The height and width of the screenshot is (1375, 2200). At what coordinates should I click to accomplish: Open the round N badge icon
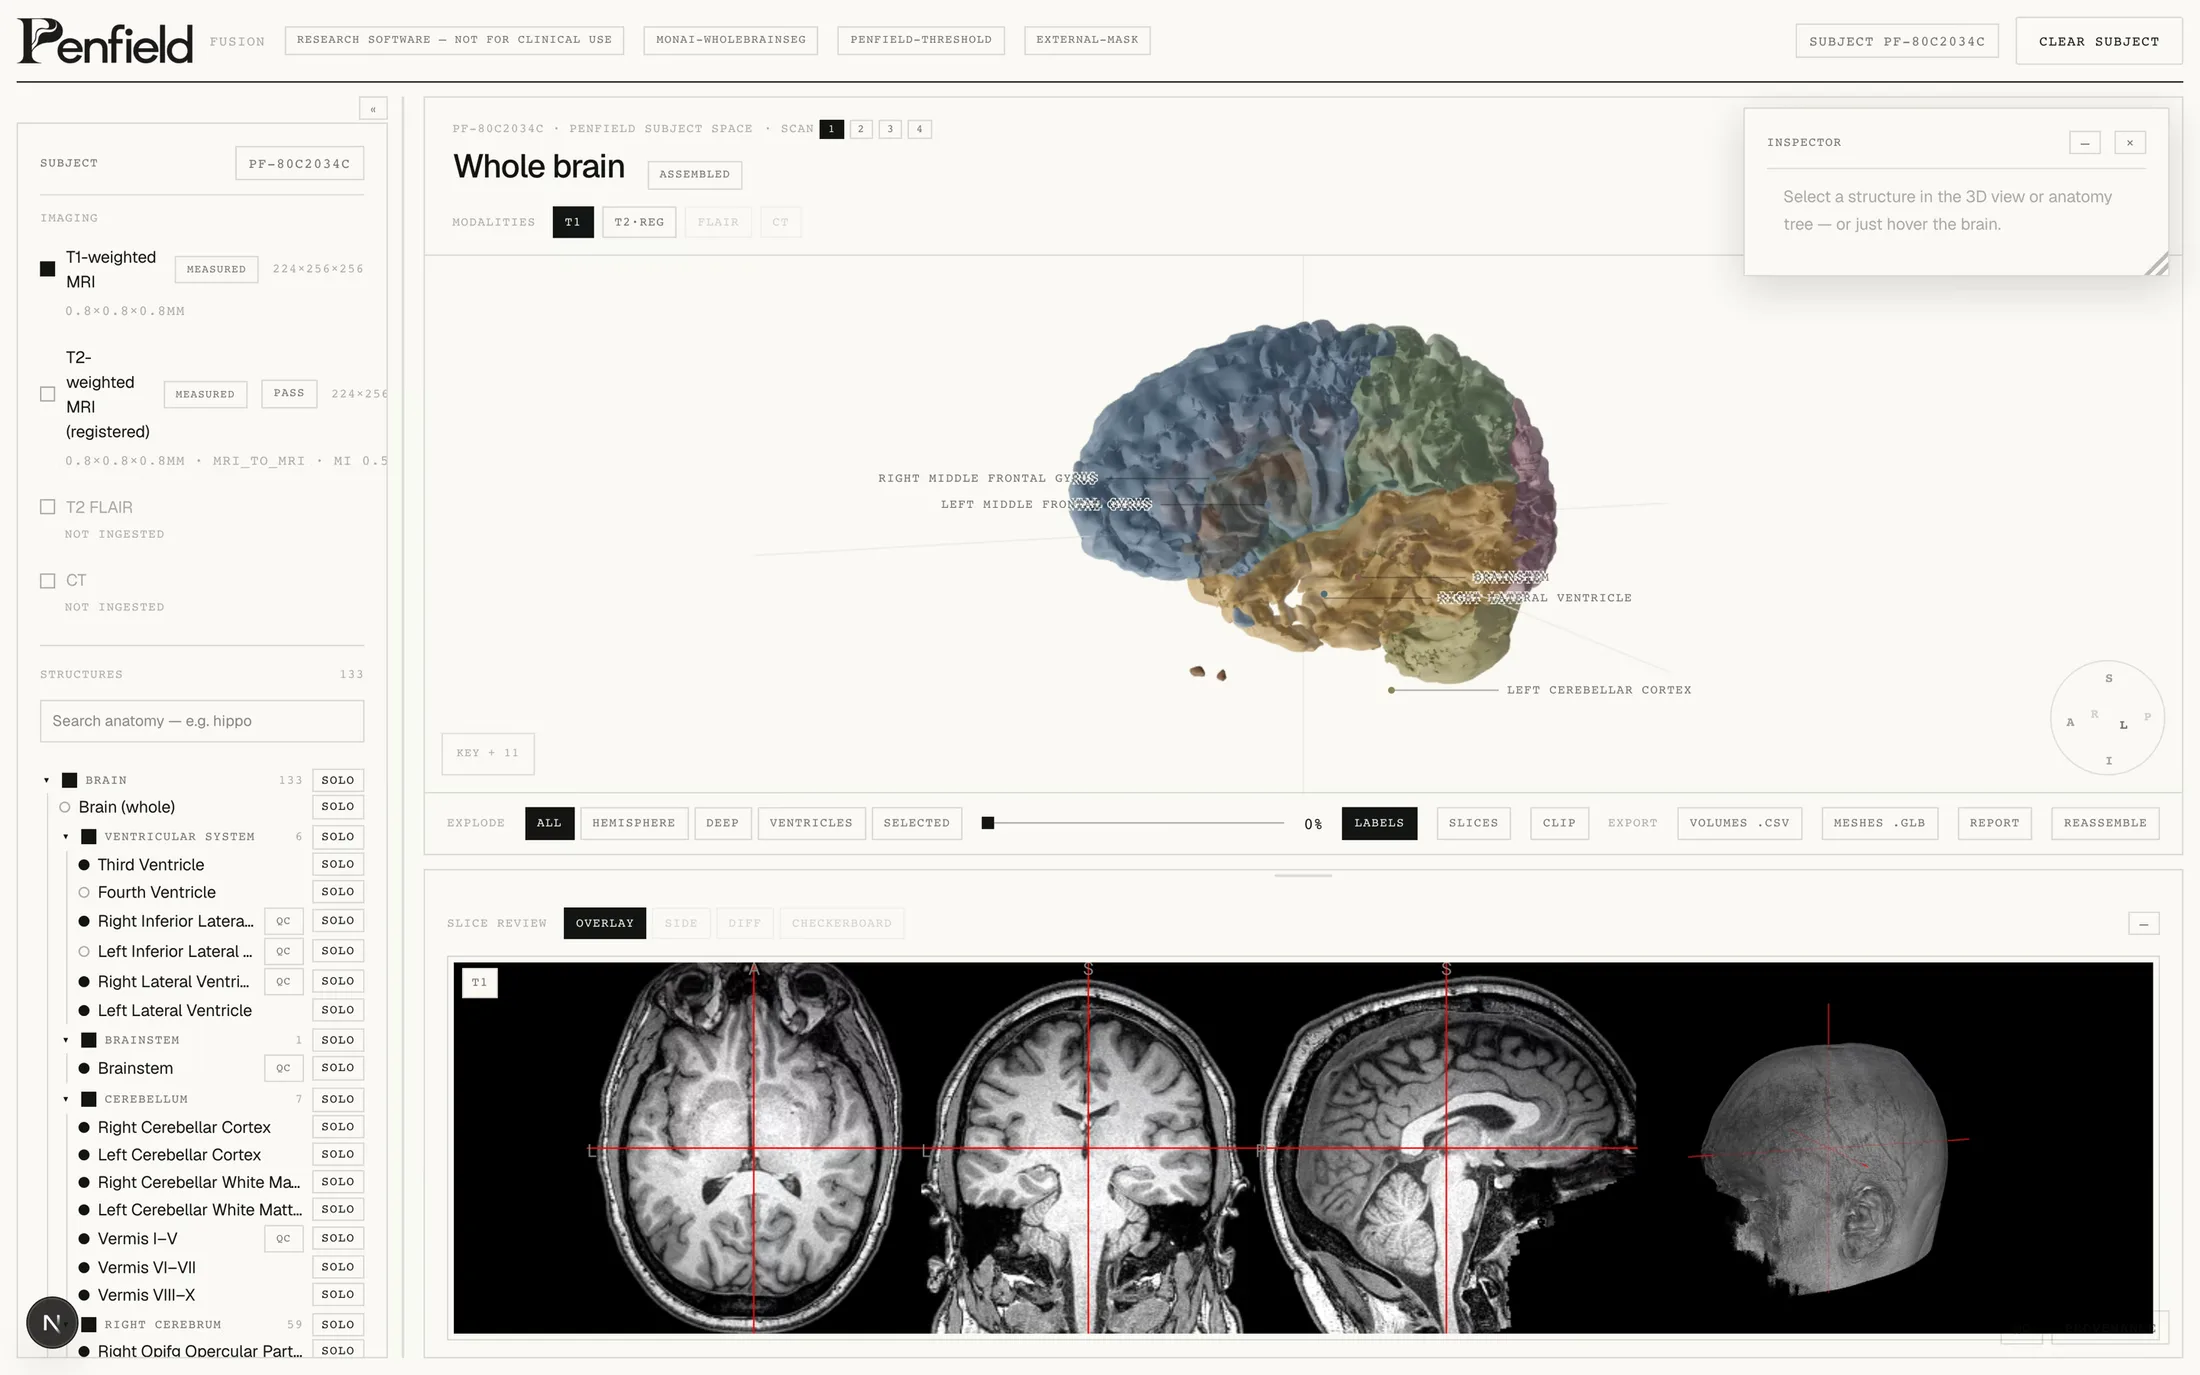pyautogui.click(x=52, y=1323)
